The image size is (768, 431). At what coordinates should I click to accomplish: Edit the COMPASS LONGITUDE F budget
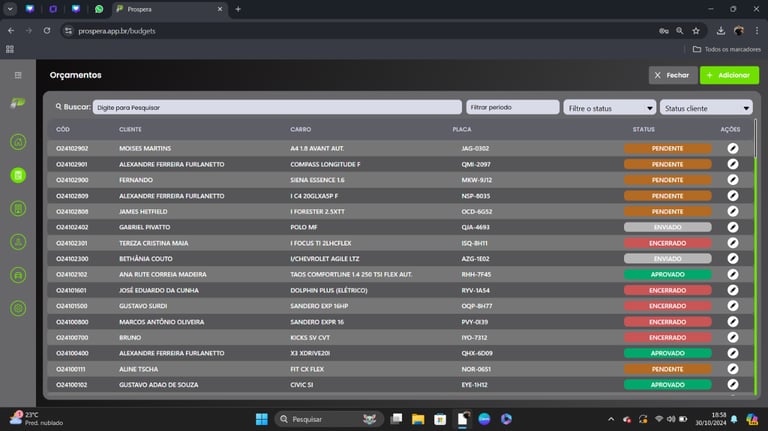click(x=733, y=164)
